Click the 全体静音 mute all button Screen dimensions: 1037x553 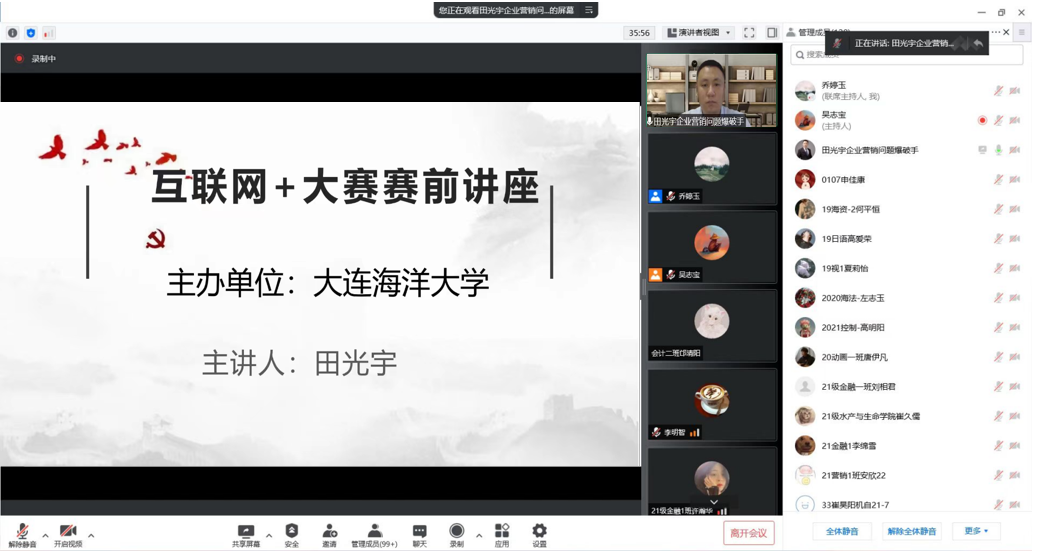842,532
